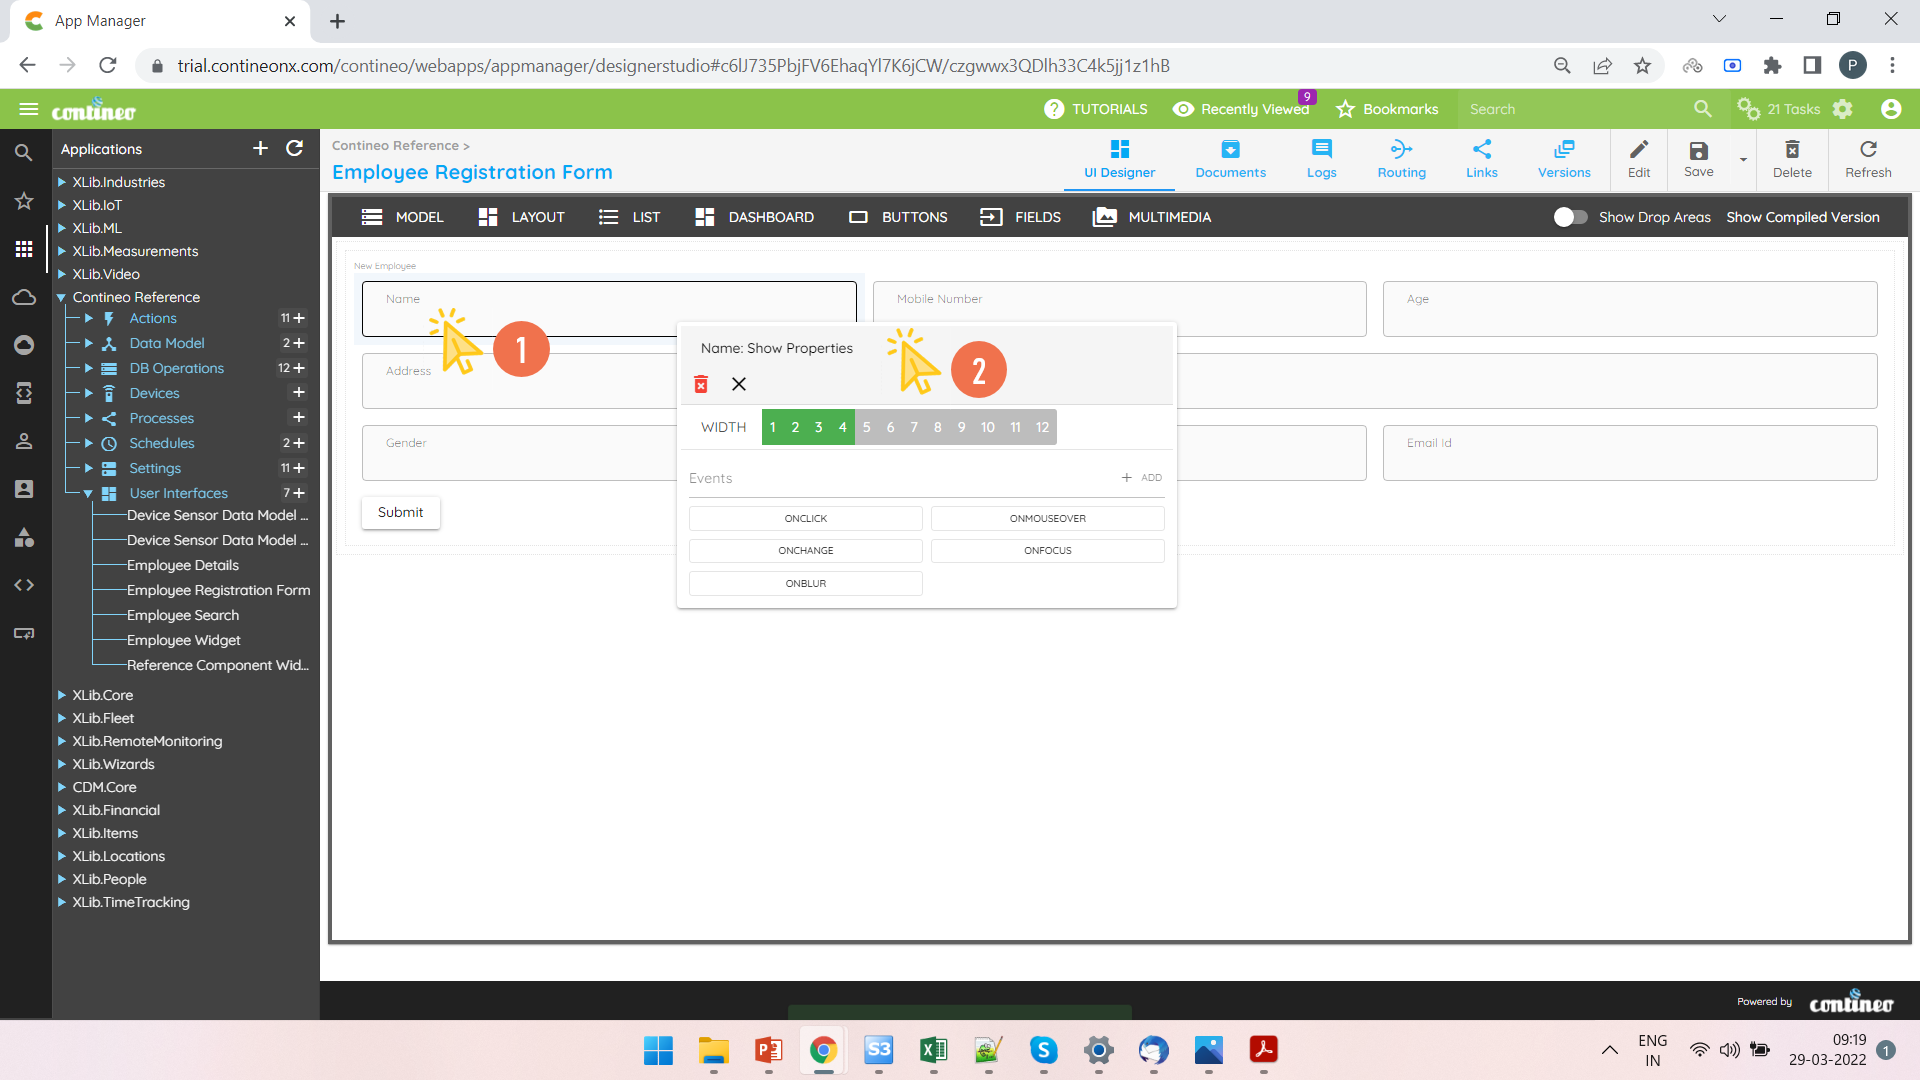Toggle Show Drop Areas switch
This screenshot has height=1080, width=1920.
(1570, 217)
